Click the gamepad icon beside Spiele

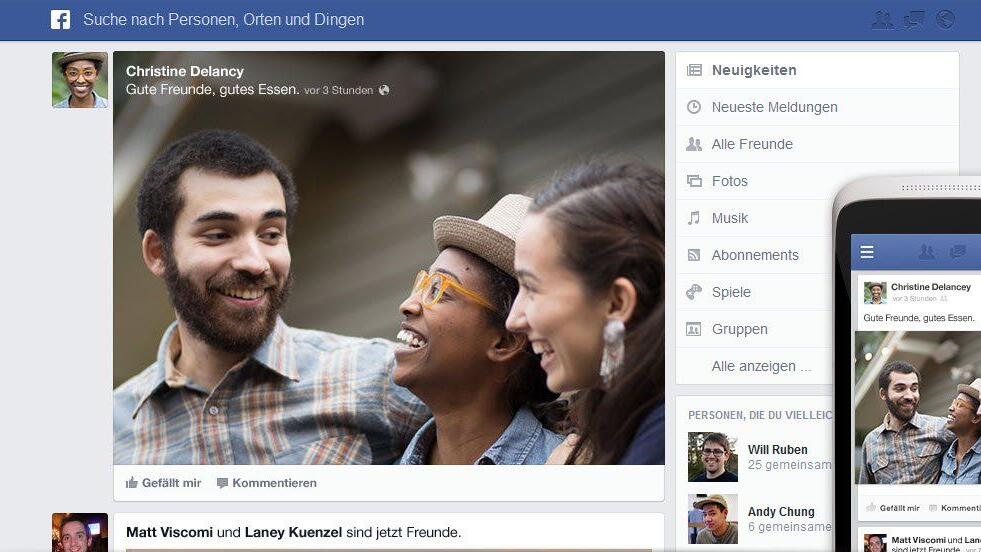(x=694, y=292)
